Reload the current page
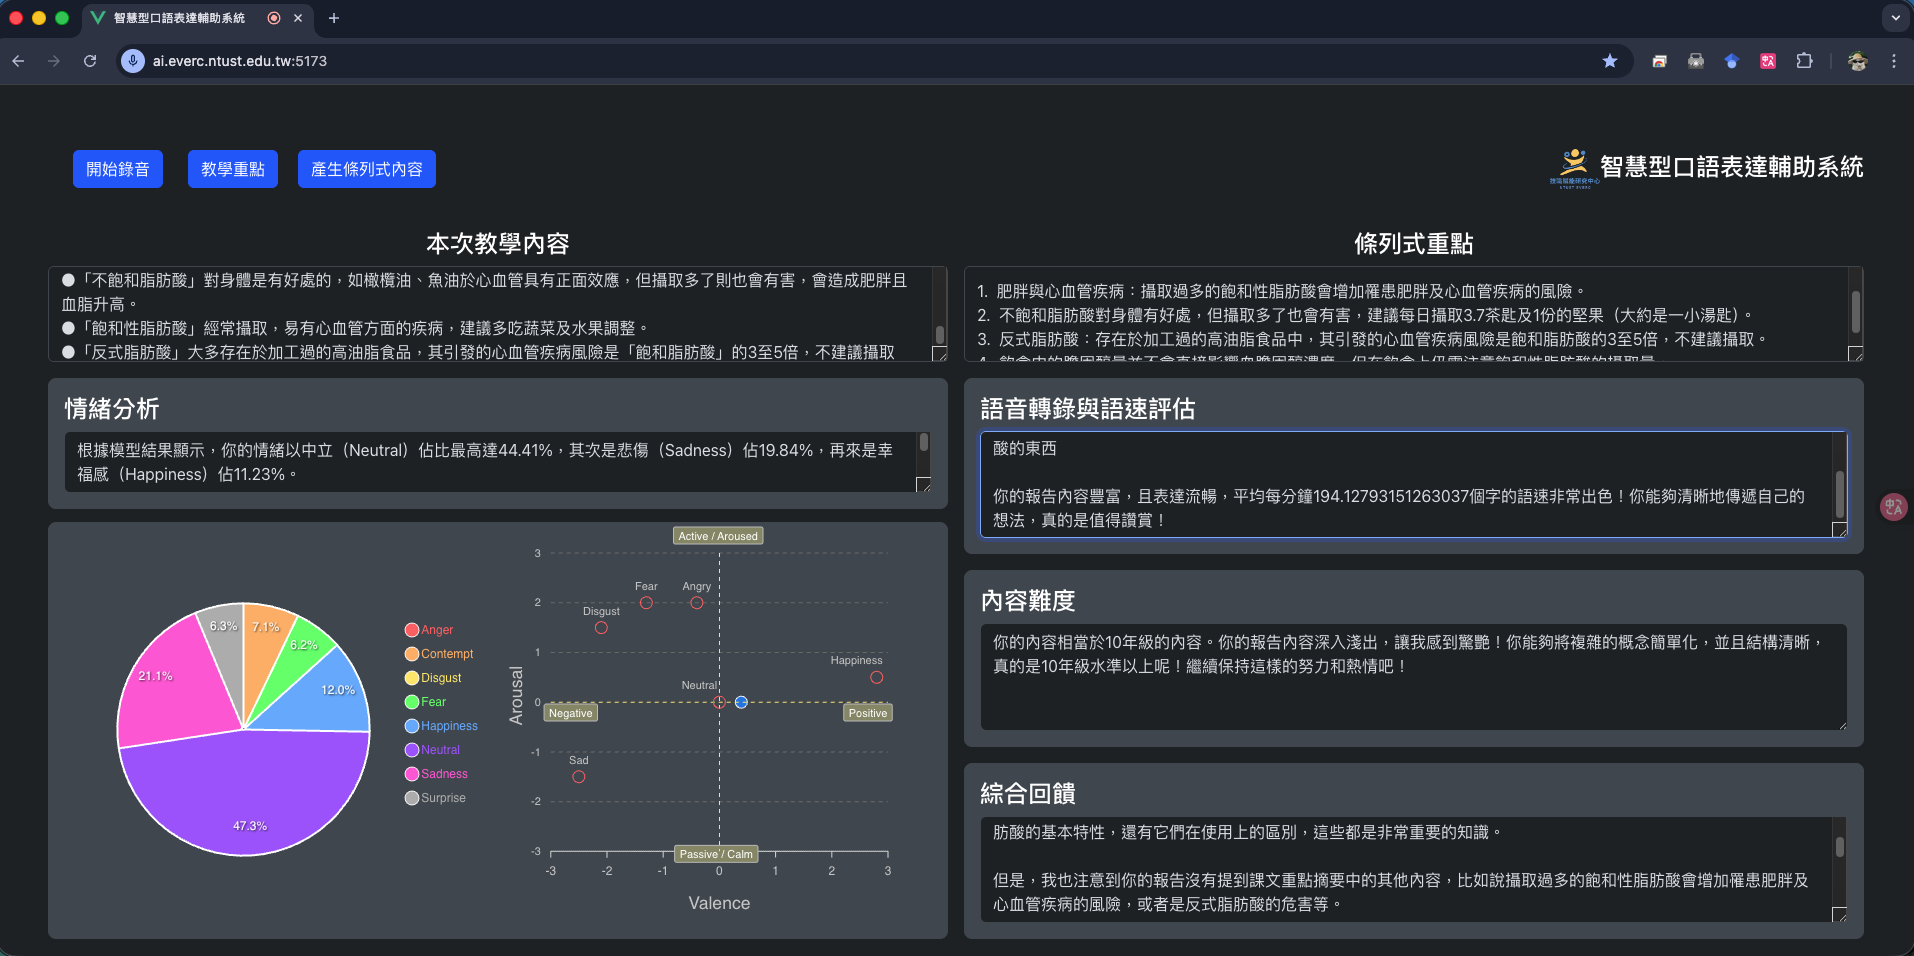This screenshot has width=1914, height=956. [90, 61]
